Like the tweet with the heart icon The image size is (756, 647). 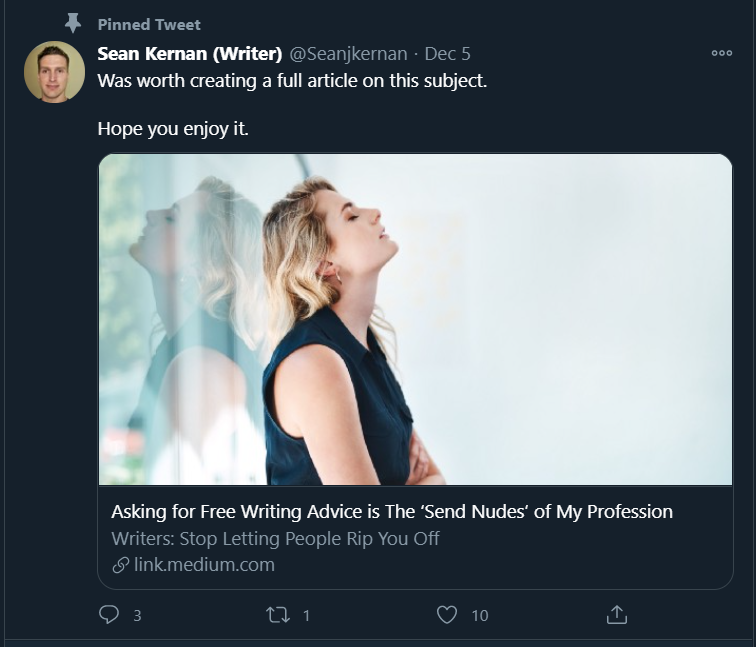[x=447, y=615]
